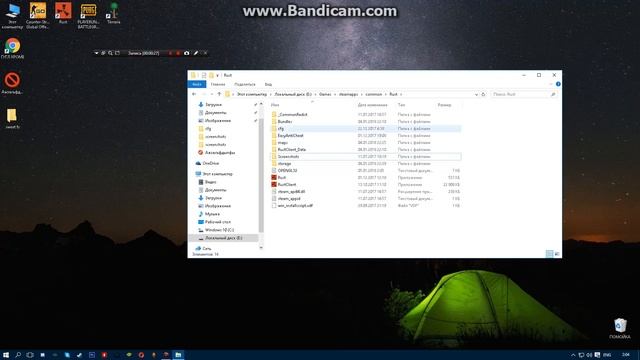Screen dimensions: 640x360
Task: Open the Recycle Bin on the desktop
Action: (x=620, y=328)
